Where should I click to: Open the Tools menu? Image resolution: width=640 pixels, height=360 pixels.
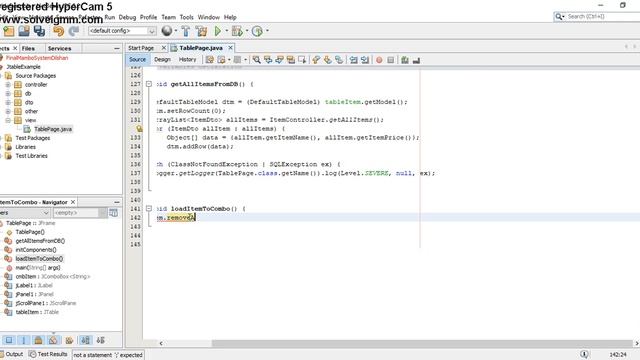click(x=187, y=17)
